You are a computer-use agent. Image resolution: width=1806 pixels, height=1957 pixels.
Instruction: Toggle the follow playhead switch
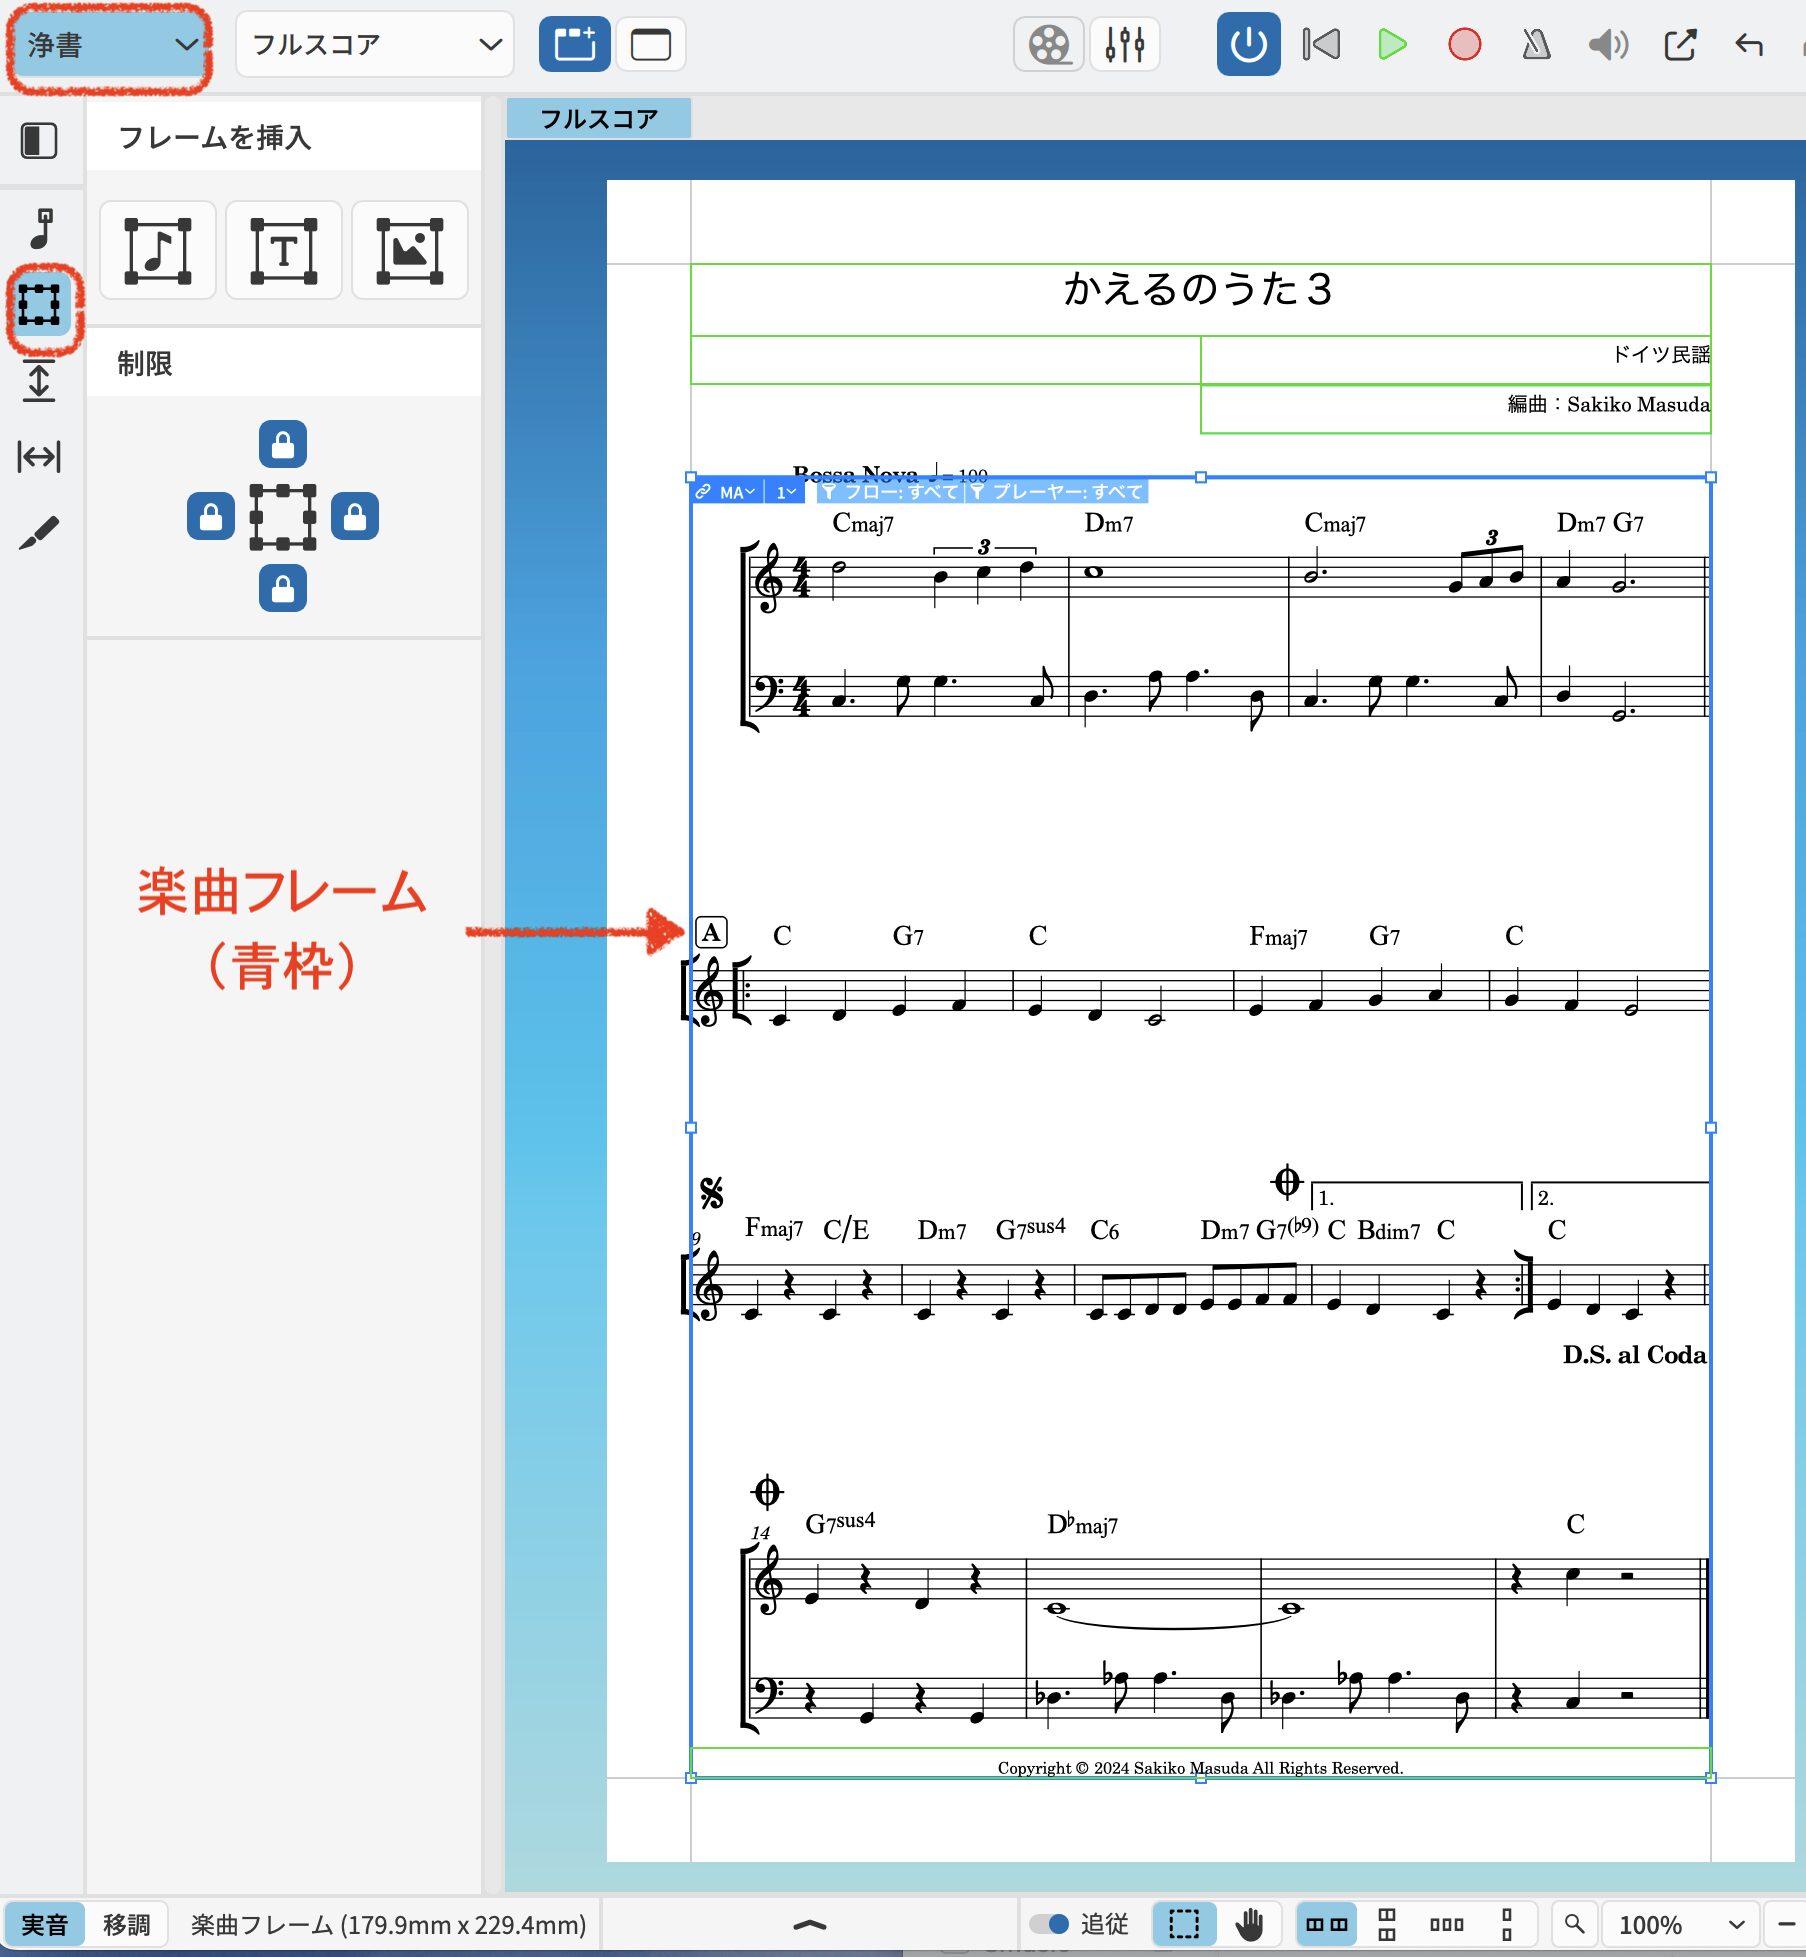1050,1924
